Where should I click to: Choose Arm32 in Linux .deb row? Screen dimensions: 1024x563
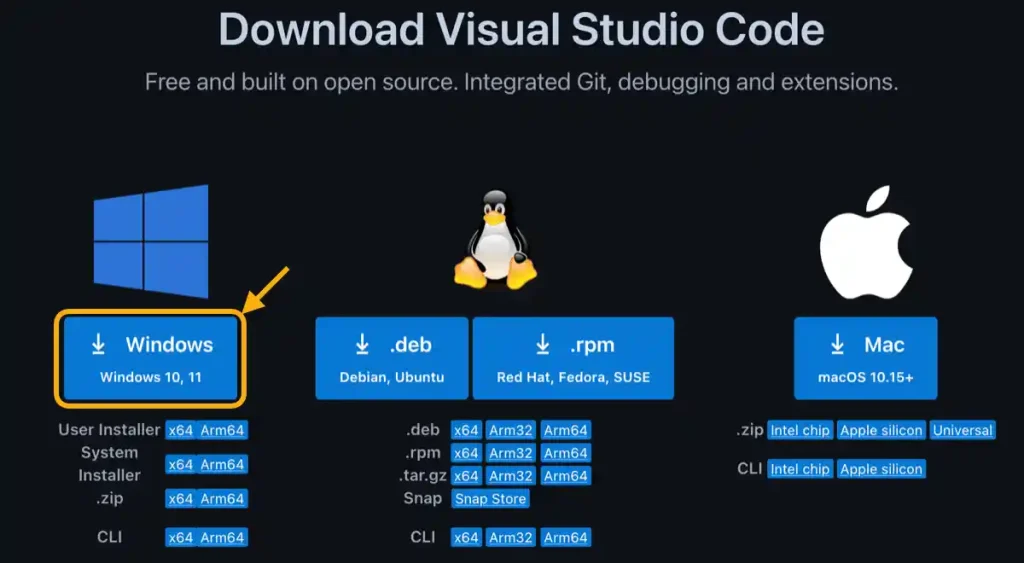coord(511,430)
